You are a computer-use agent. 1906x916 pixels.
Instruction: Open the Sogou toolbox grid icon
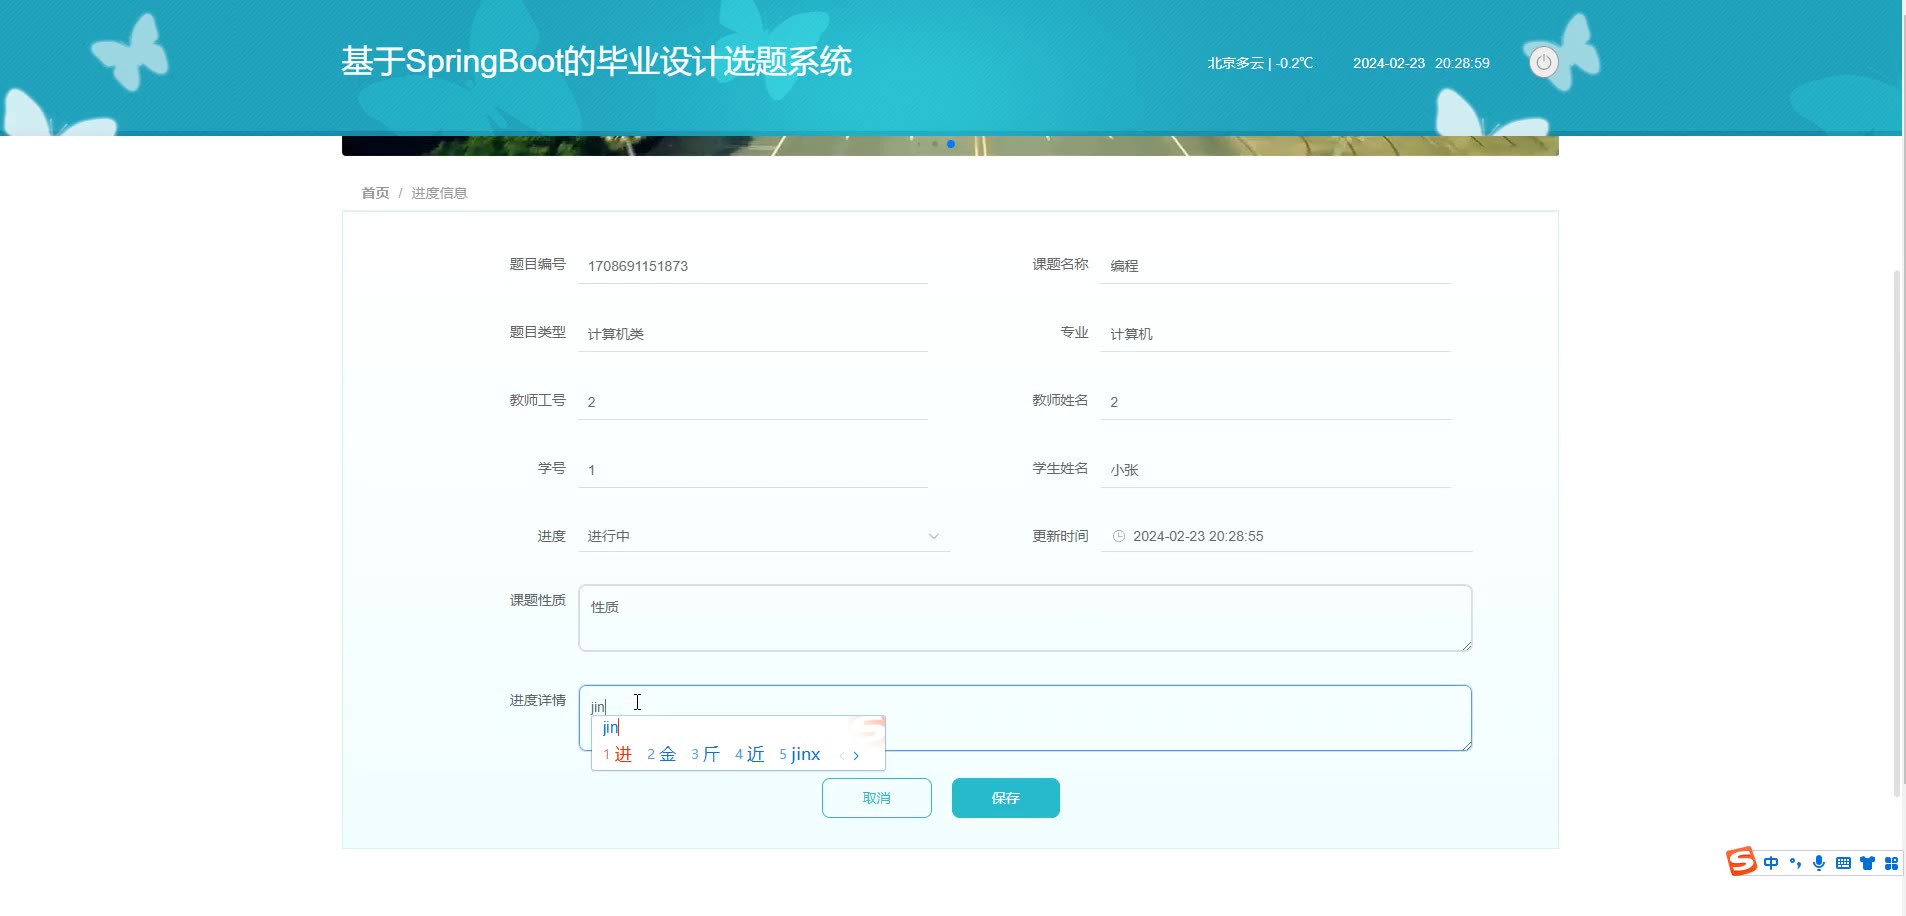tap(1891, 863)
